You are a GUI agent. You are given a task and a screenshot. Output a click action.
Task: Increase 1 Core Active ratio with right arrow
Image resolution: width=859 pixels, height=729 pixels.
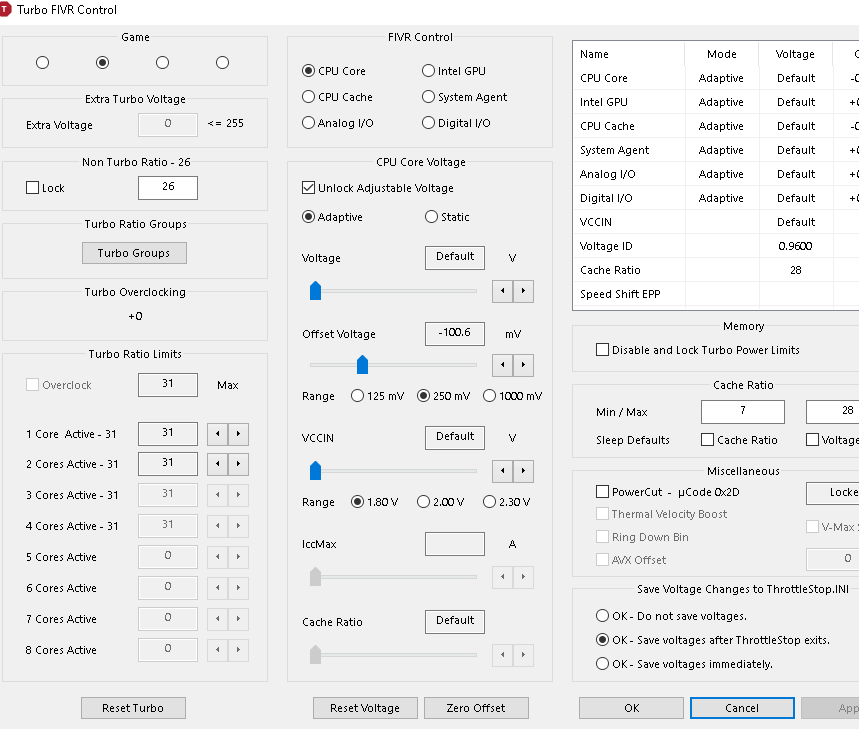coord(238,434)
